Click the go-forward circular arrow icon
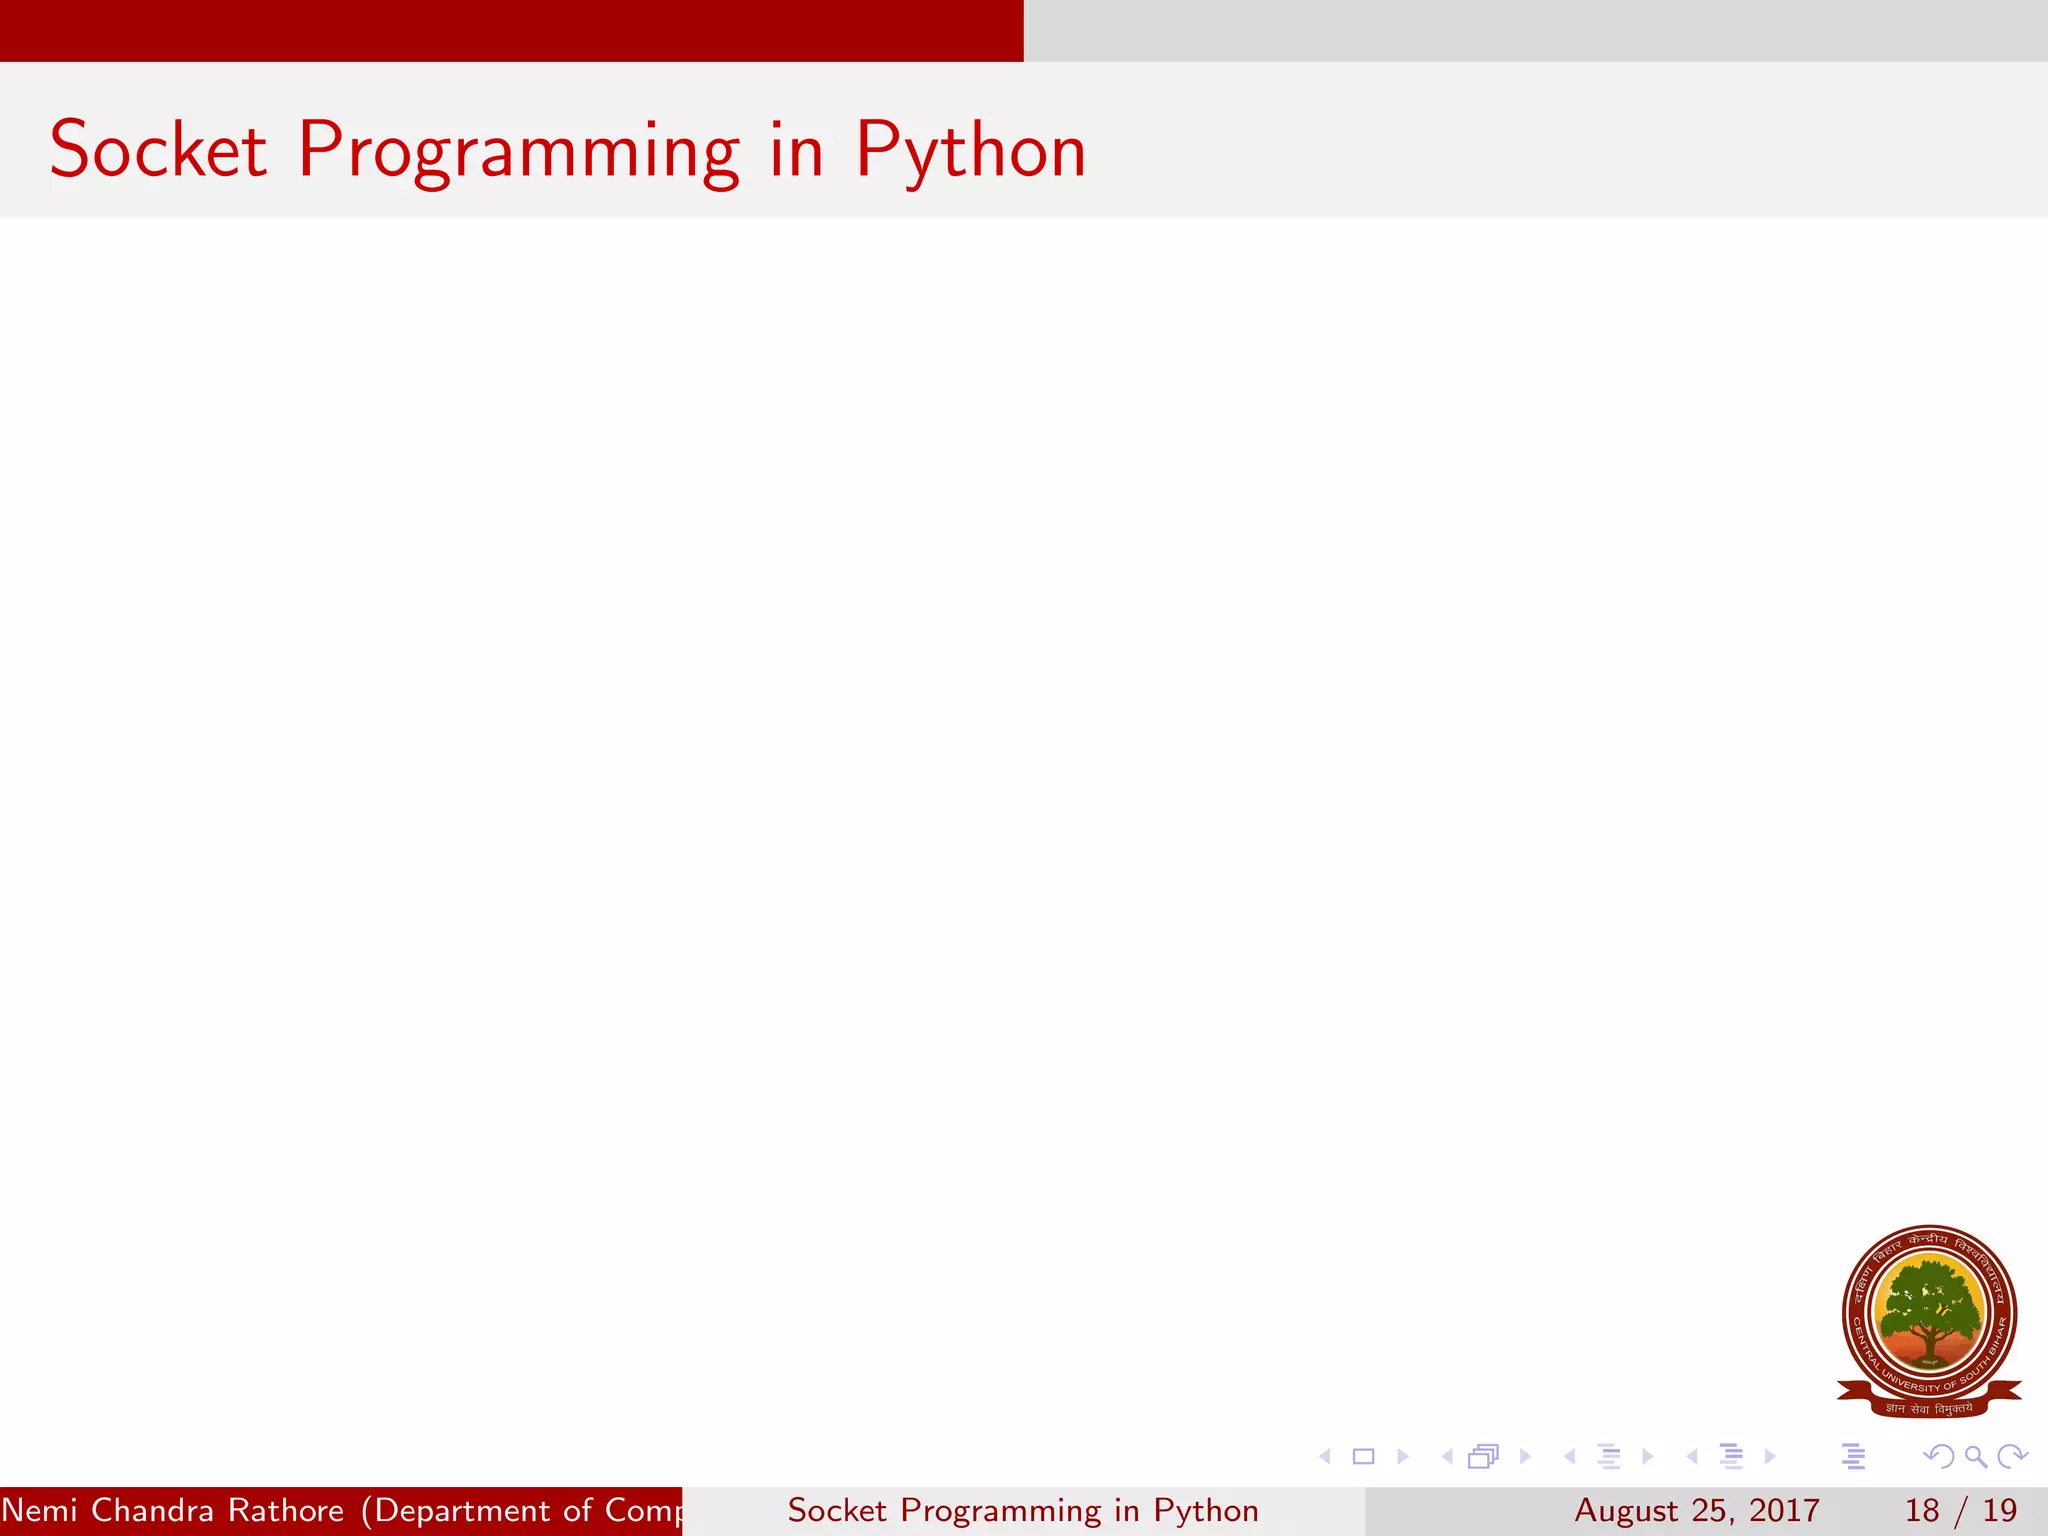 pyautogui.click(x=2012, y=1457)
